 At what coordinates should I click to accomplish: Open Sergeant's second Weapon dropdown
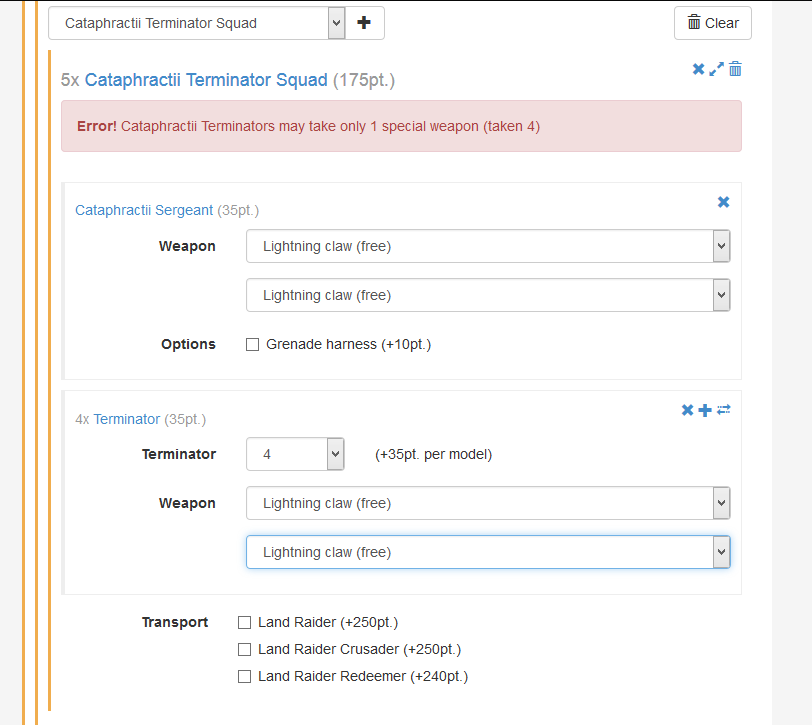pyautogui.click(x=488, y=295)
